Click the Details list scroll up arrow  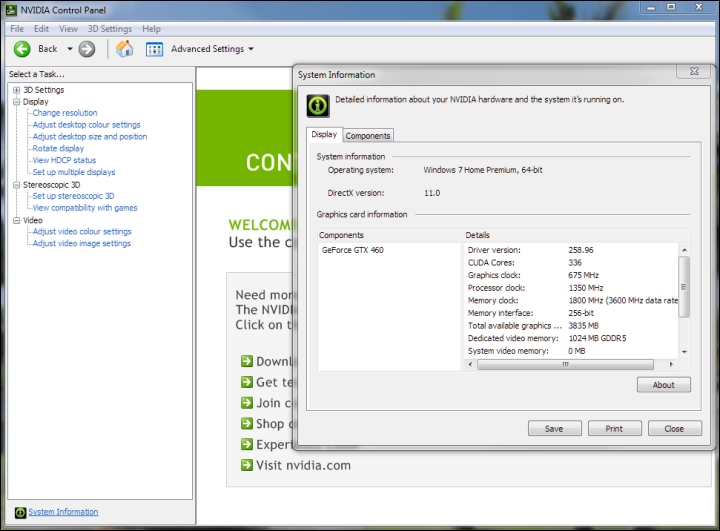pyautogui.click(x=684, y=250)
